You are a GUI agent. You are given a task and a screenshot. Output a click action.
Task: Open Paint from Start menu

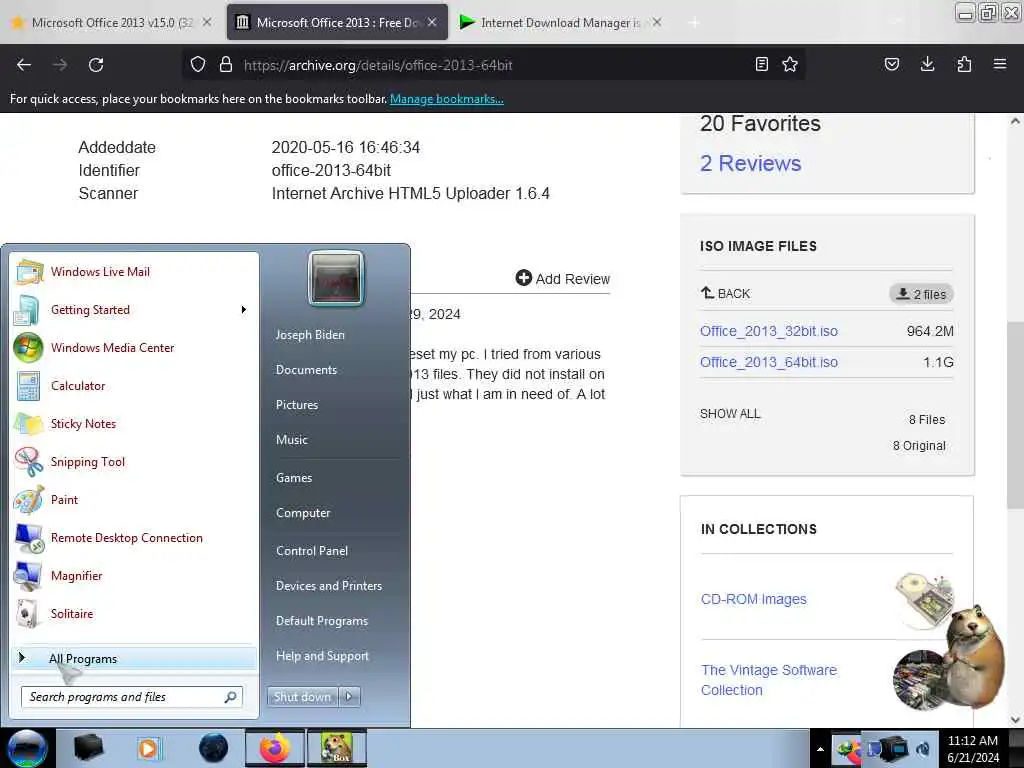pos(64,500)
